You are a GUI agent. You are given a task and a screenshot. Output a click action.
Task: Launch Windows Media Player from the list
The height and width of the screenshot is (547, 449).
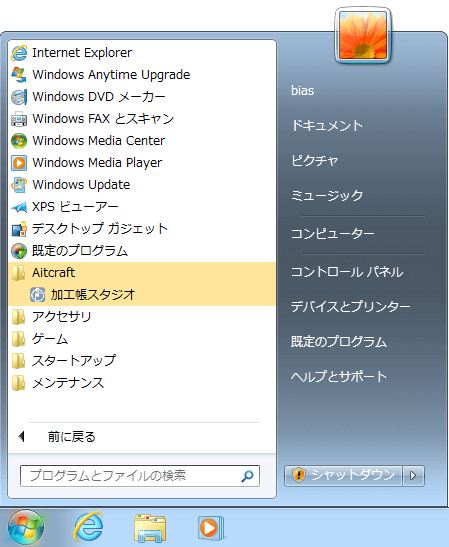tap(142, 163)
